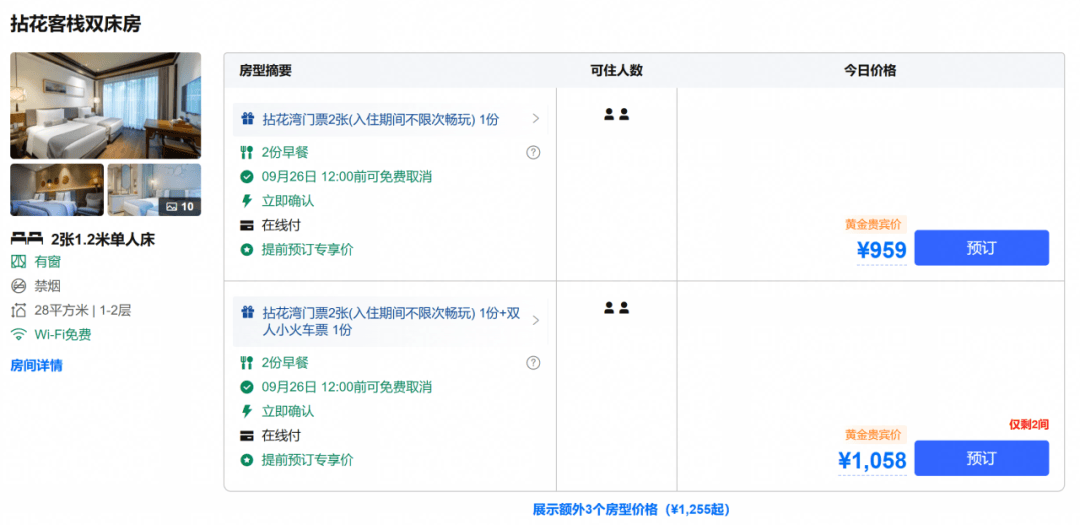Click the red 仅剩2间 notice
1080x525 pixels.
pyautogui.click(x=1029, y=424)
